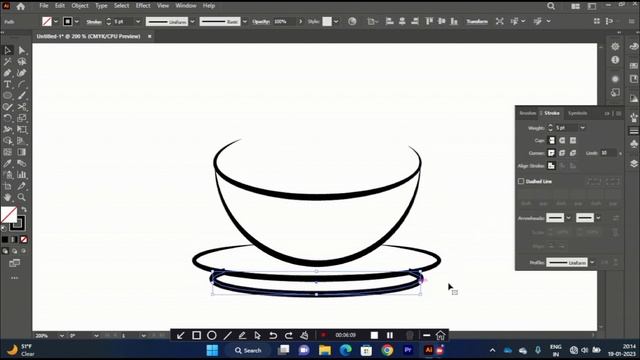Viewport: 640px width, 360px height.
Task: Click the Opacity label in control bar
Action: pos(261,21)
